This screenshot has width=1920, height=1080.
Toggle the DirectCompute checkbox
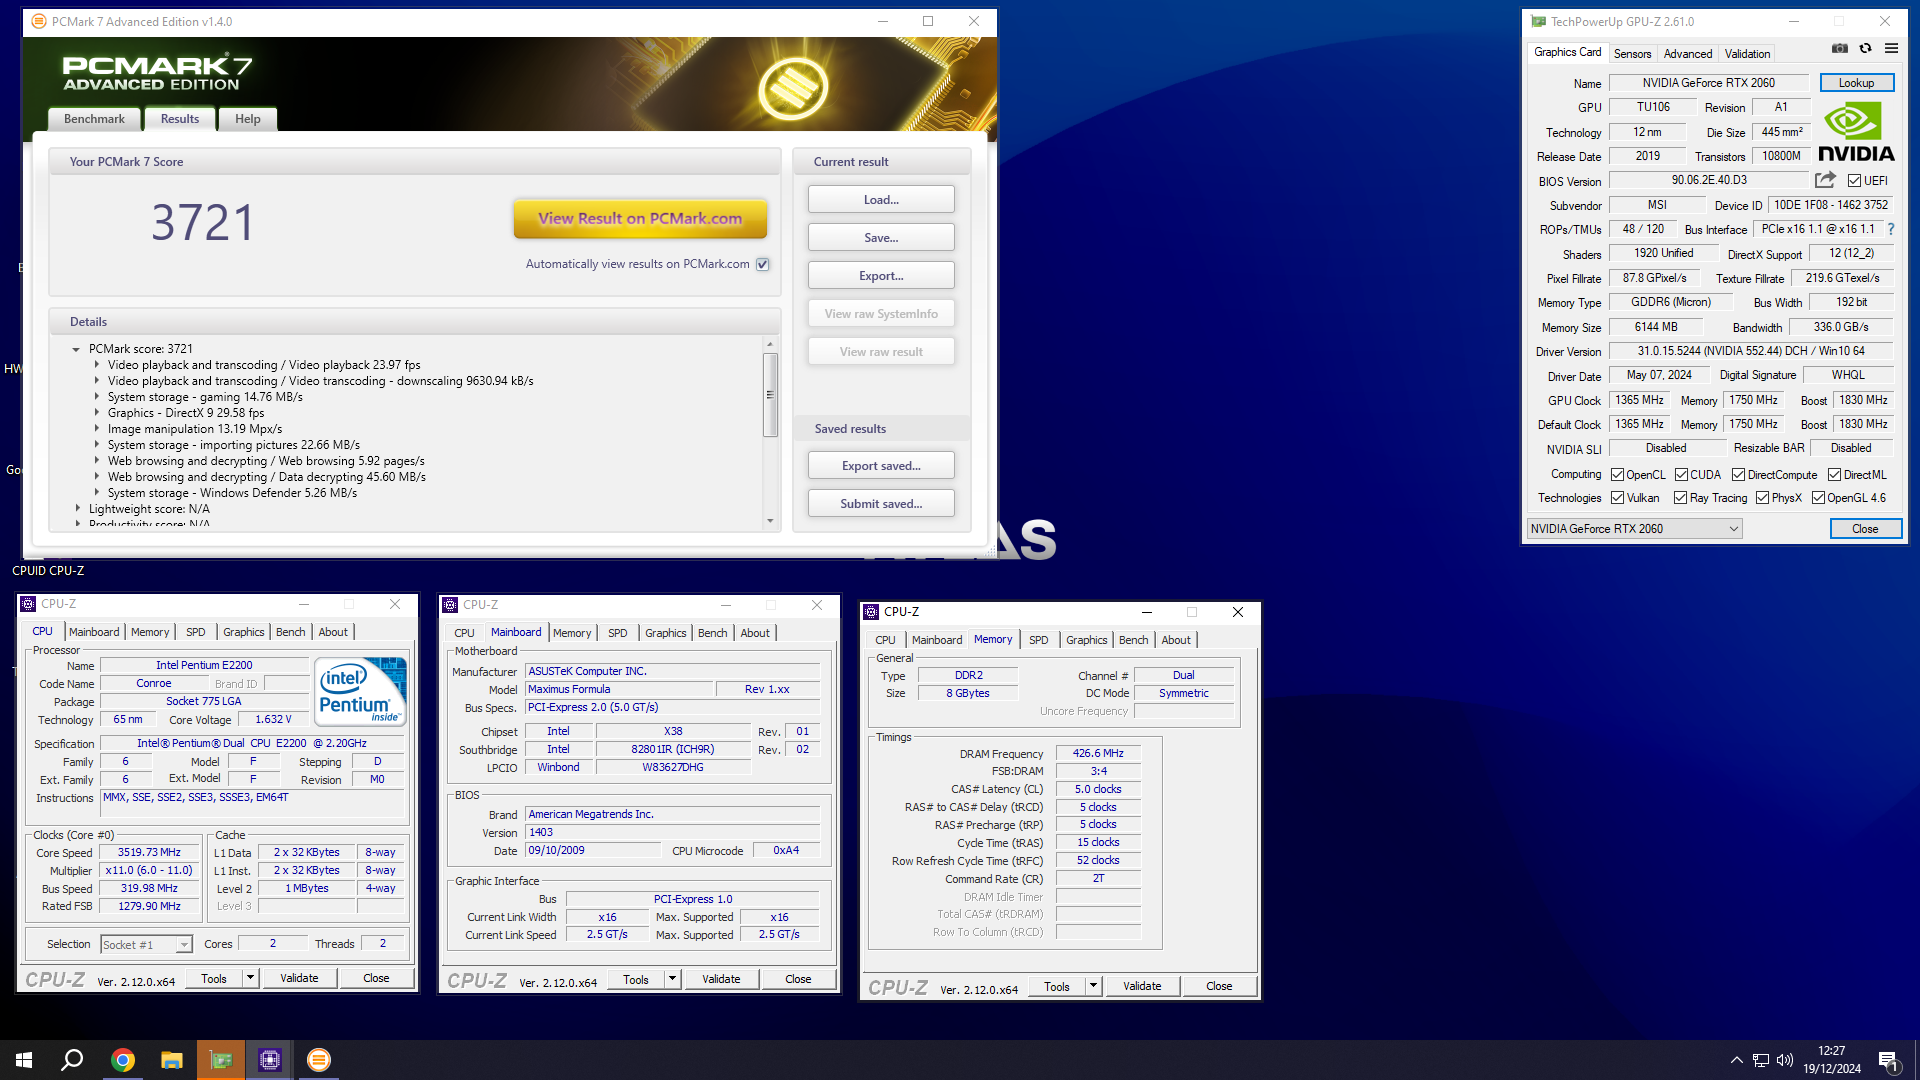click(1739, 475)
